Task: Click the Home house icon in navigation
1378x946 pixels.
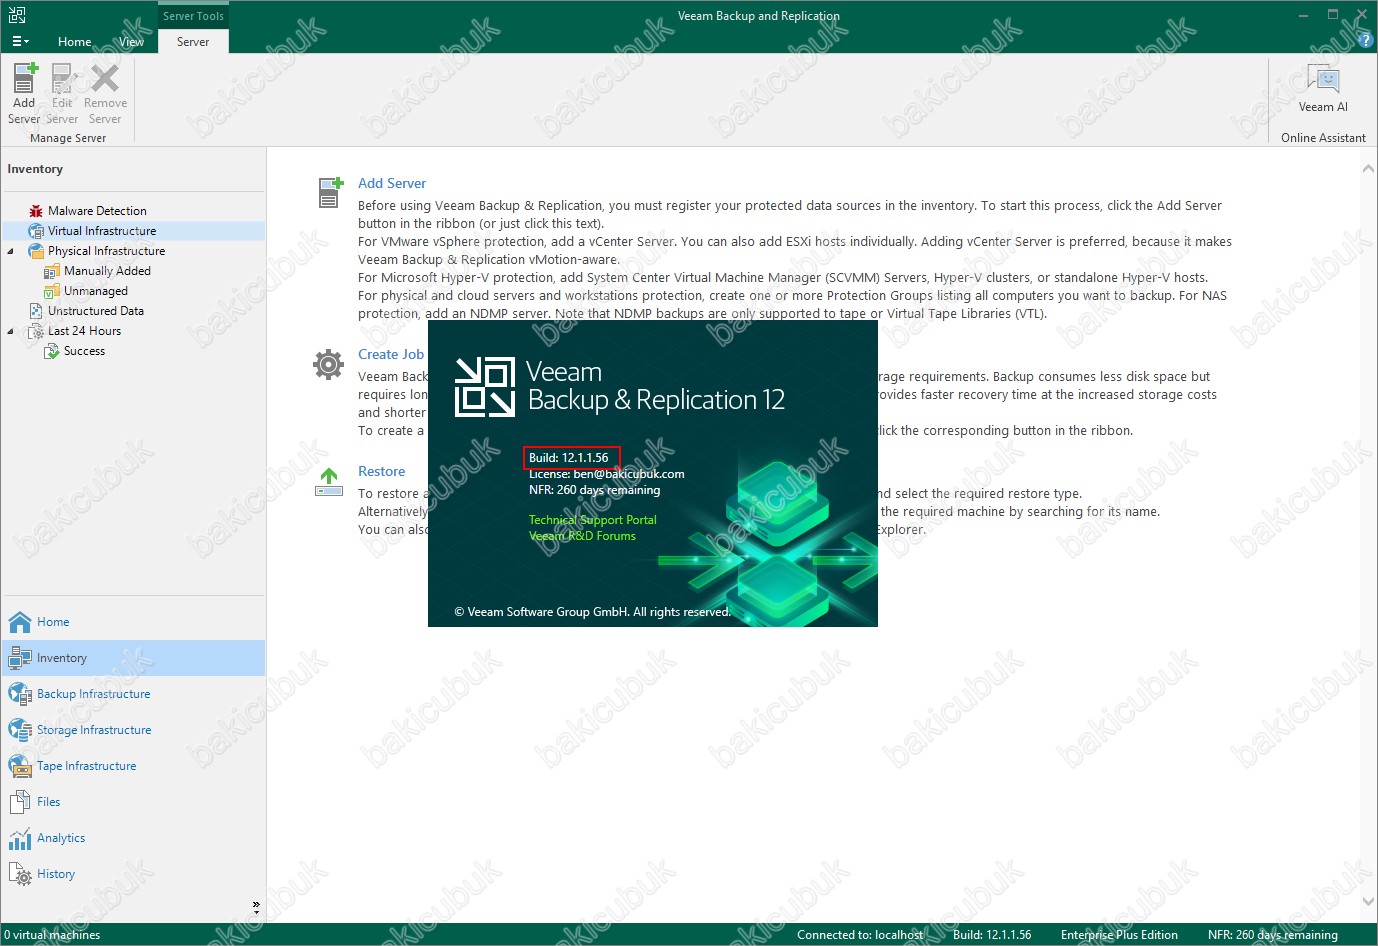Action: pyautogui.click(x=20, y=622)
